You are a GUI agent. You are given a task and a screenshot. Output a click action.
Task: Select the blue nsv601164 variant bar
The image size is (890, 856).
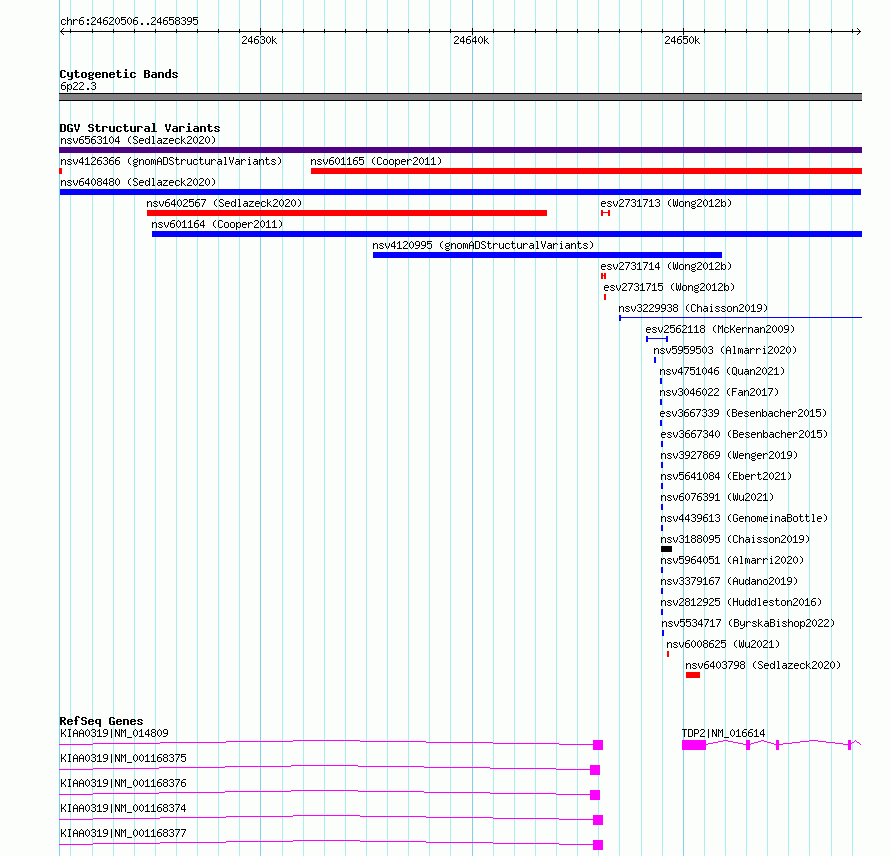point(507,234)
